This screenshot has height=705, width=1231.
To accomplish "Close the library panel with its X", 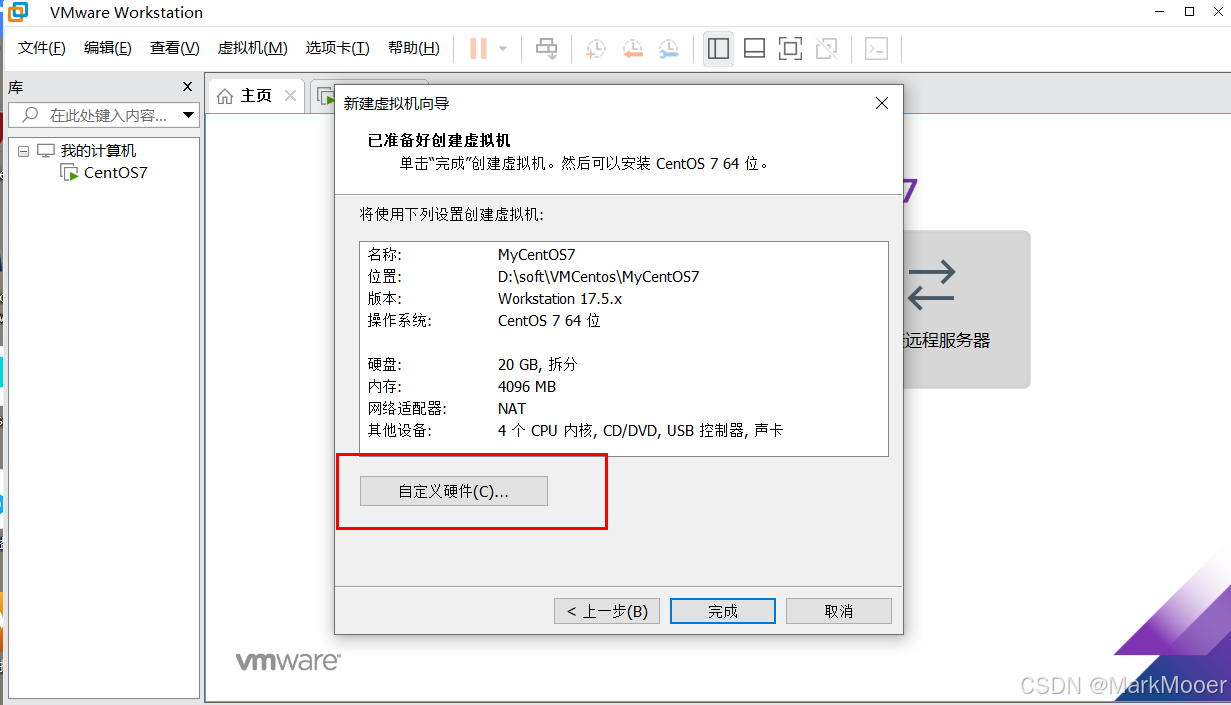I will 187,87.
